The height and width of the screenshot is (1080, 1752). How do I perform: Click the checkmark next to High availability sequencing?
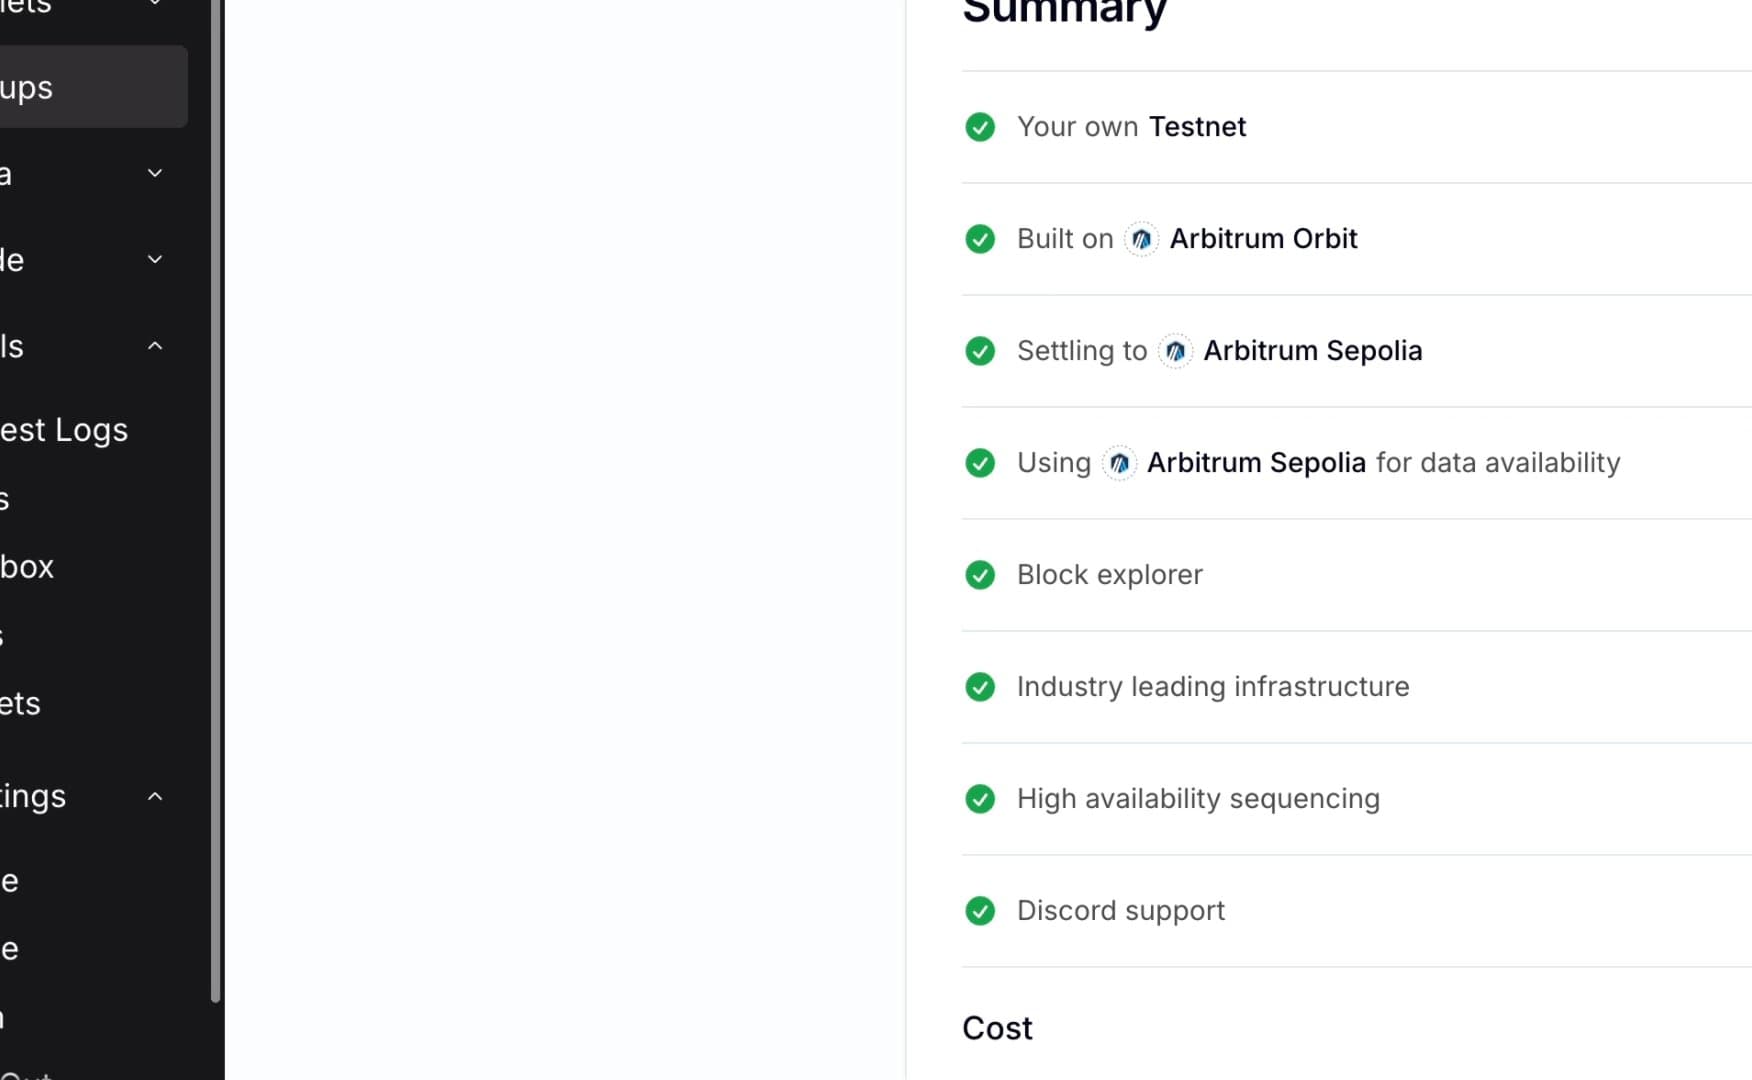(x=980, y=799)
